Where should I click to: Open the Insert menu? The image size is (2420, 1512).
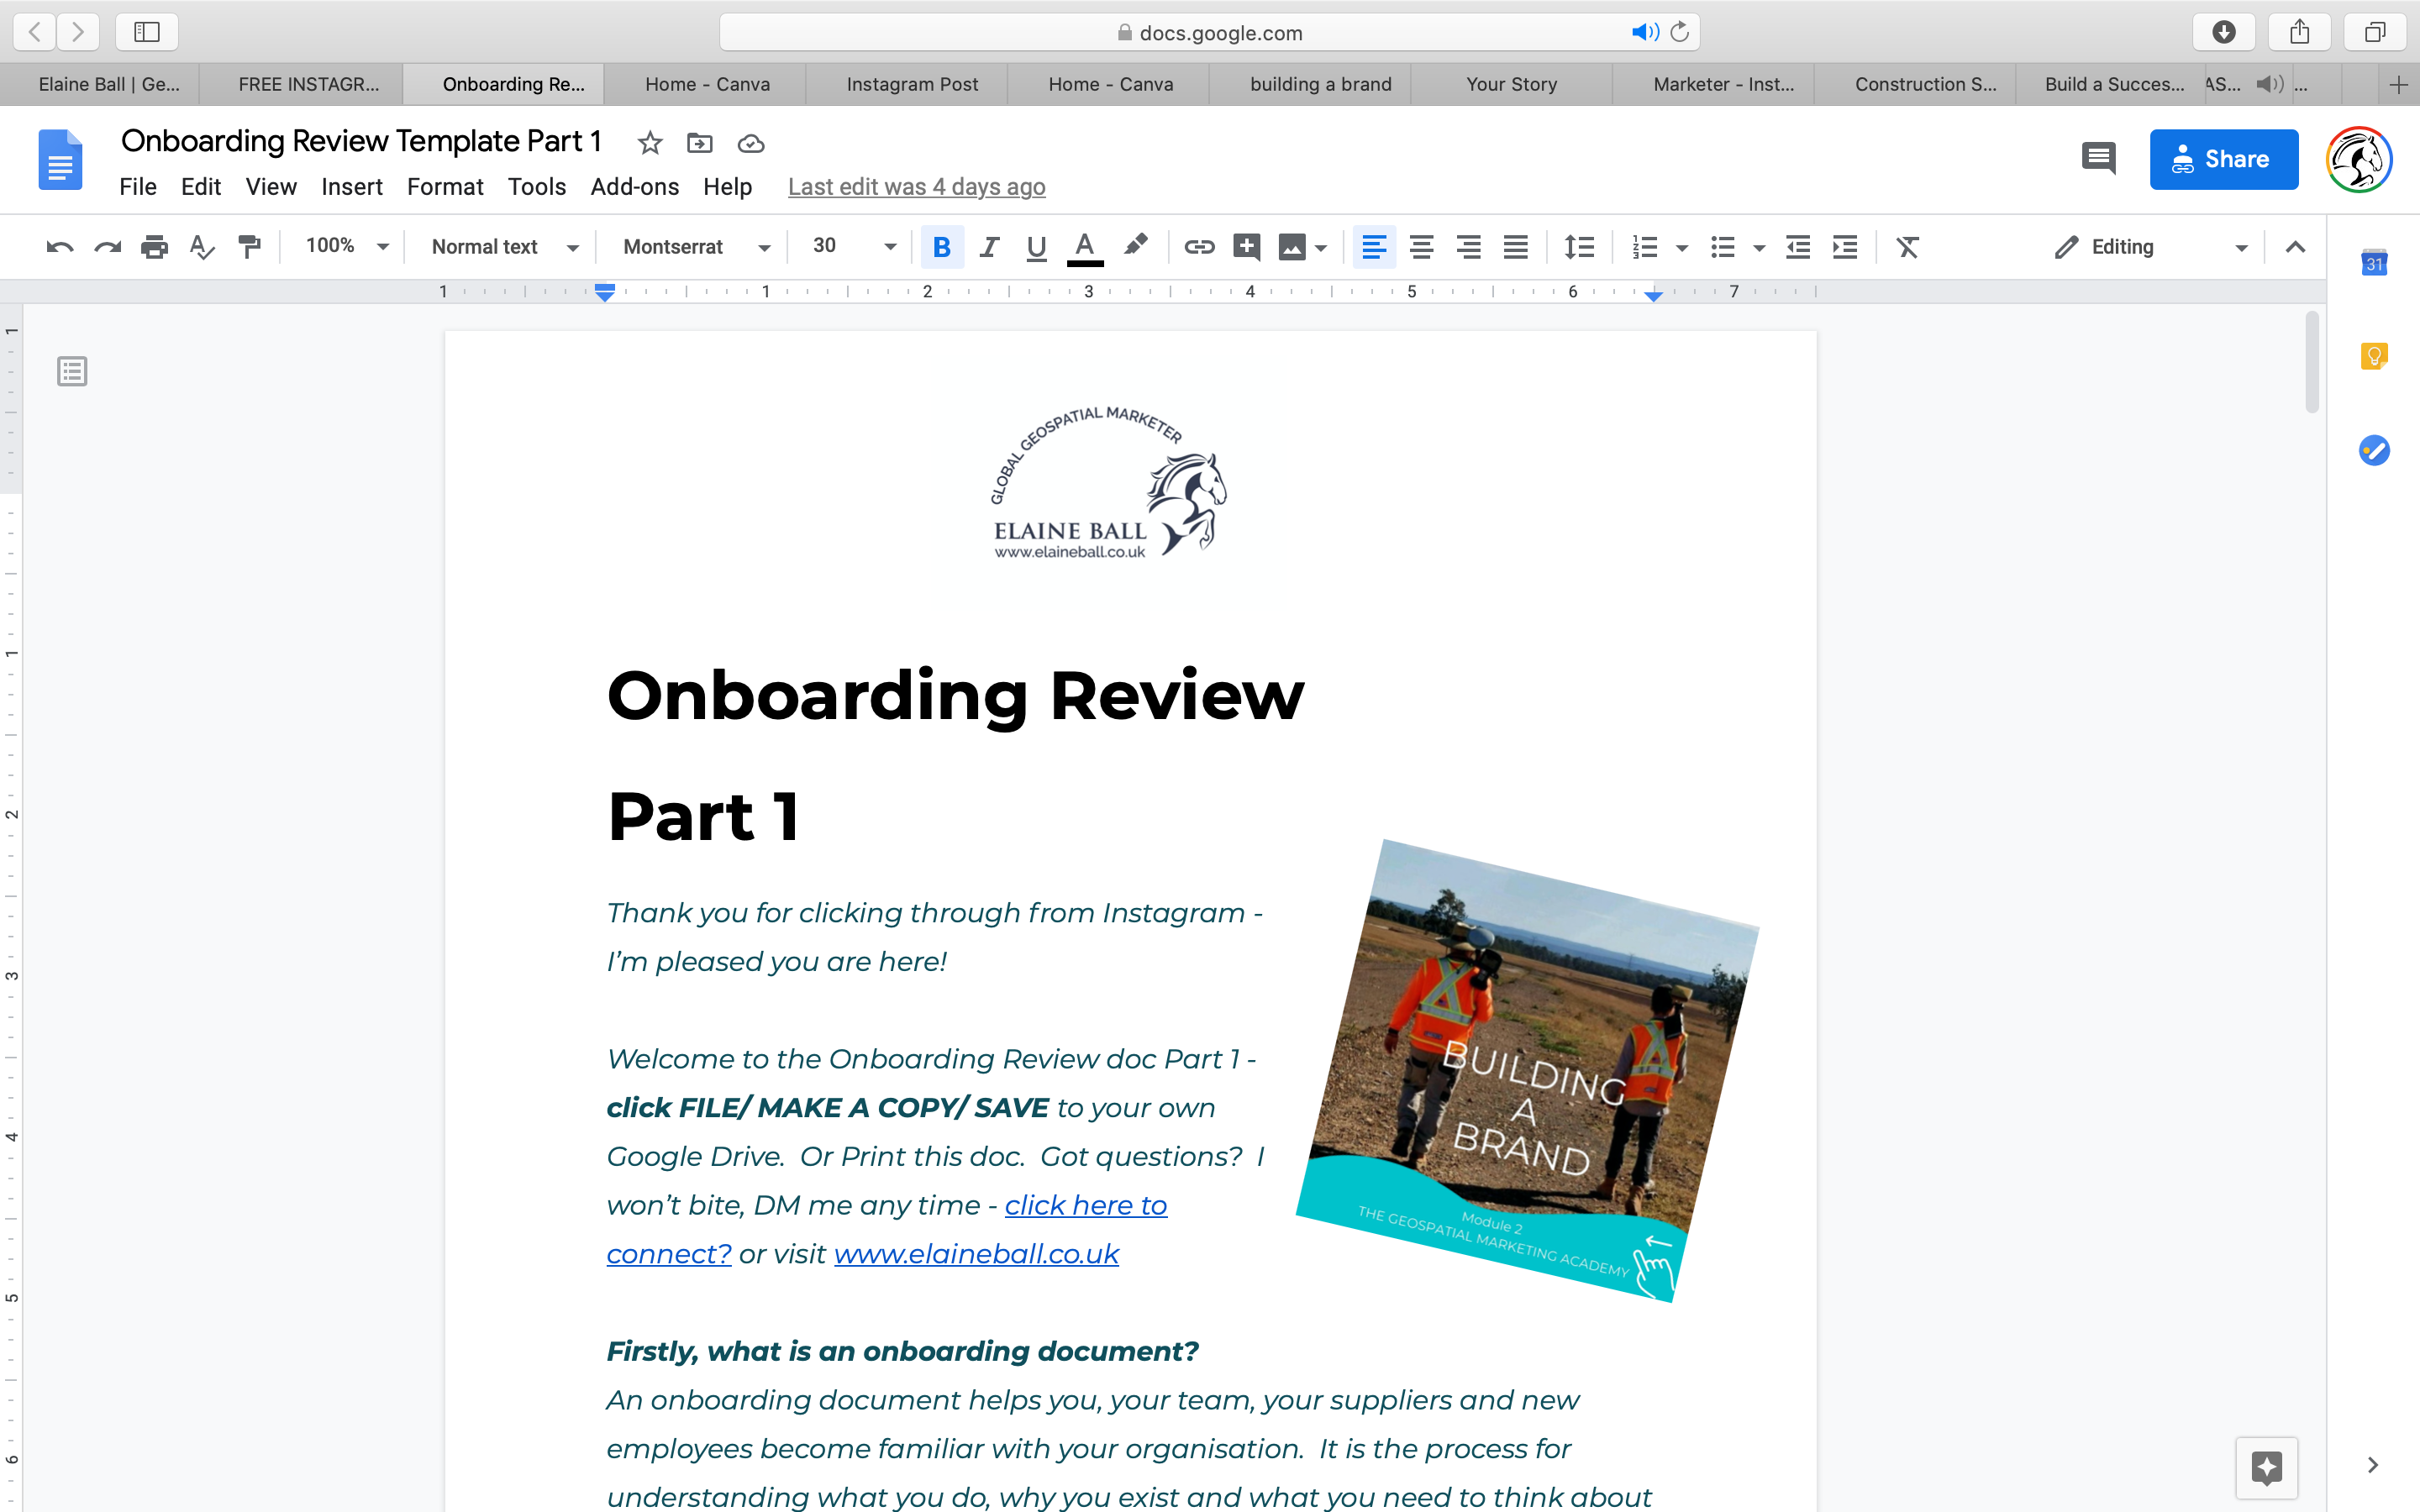point(351,187)
